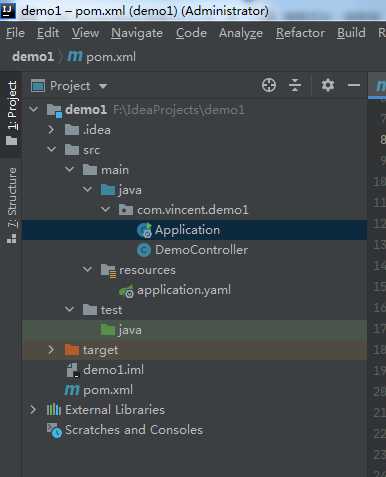Open the Analyze menu
The image size is (386, 477).
pos(241,33)
